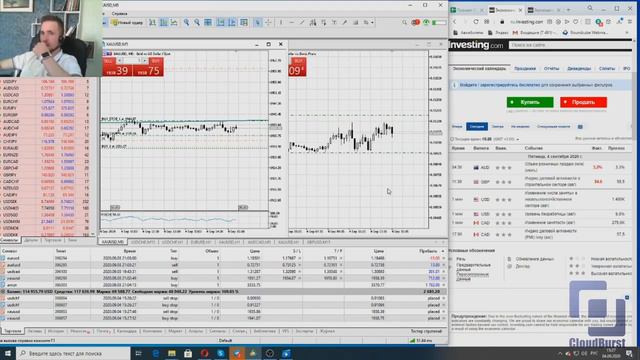Screen dimensions: 640x360
Task: Open the time zone dropdown on Investing.com
Action: [x=518, y=139]
